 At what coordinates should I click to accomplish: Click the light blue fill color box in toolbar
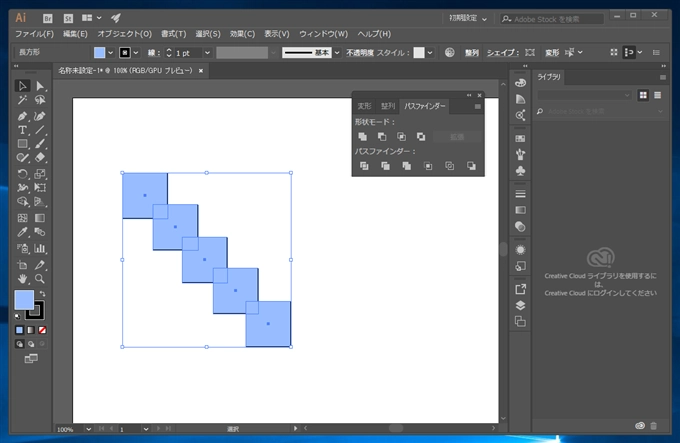pos(24,300)
